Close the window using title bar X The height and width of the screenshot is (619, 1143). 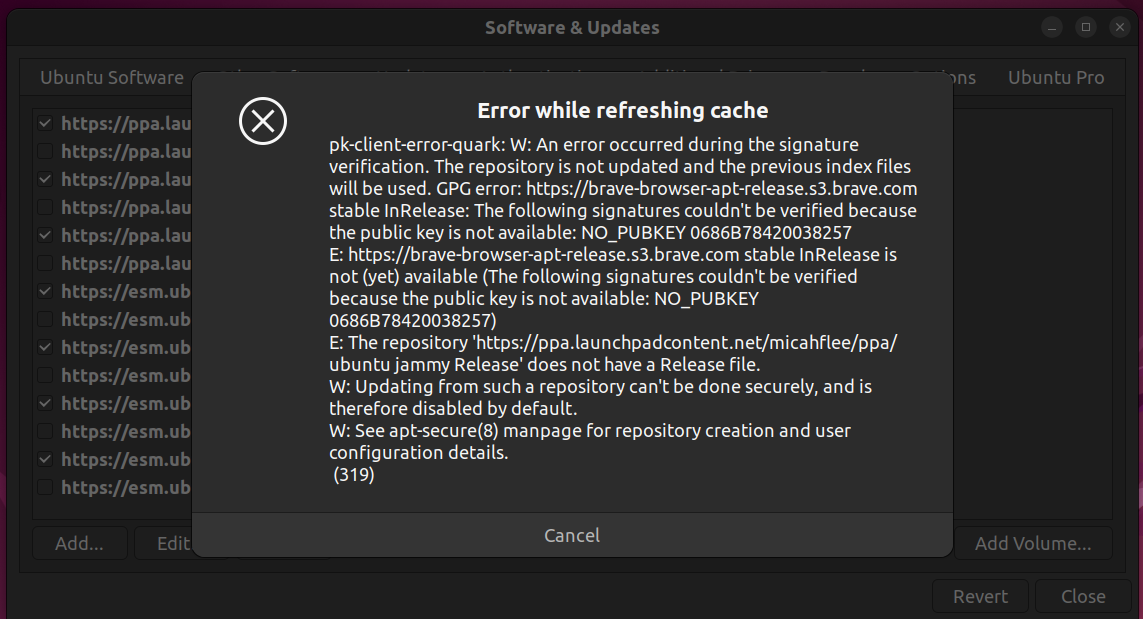(x=1120, y=28)
